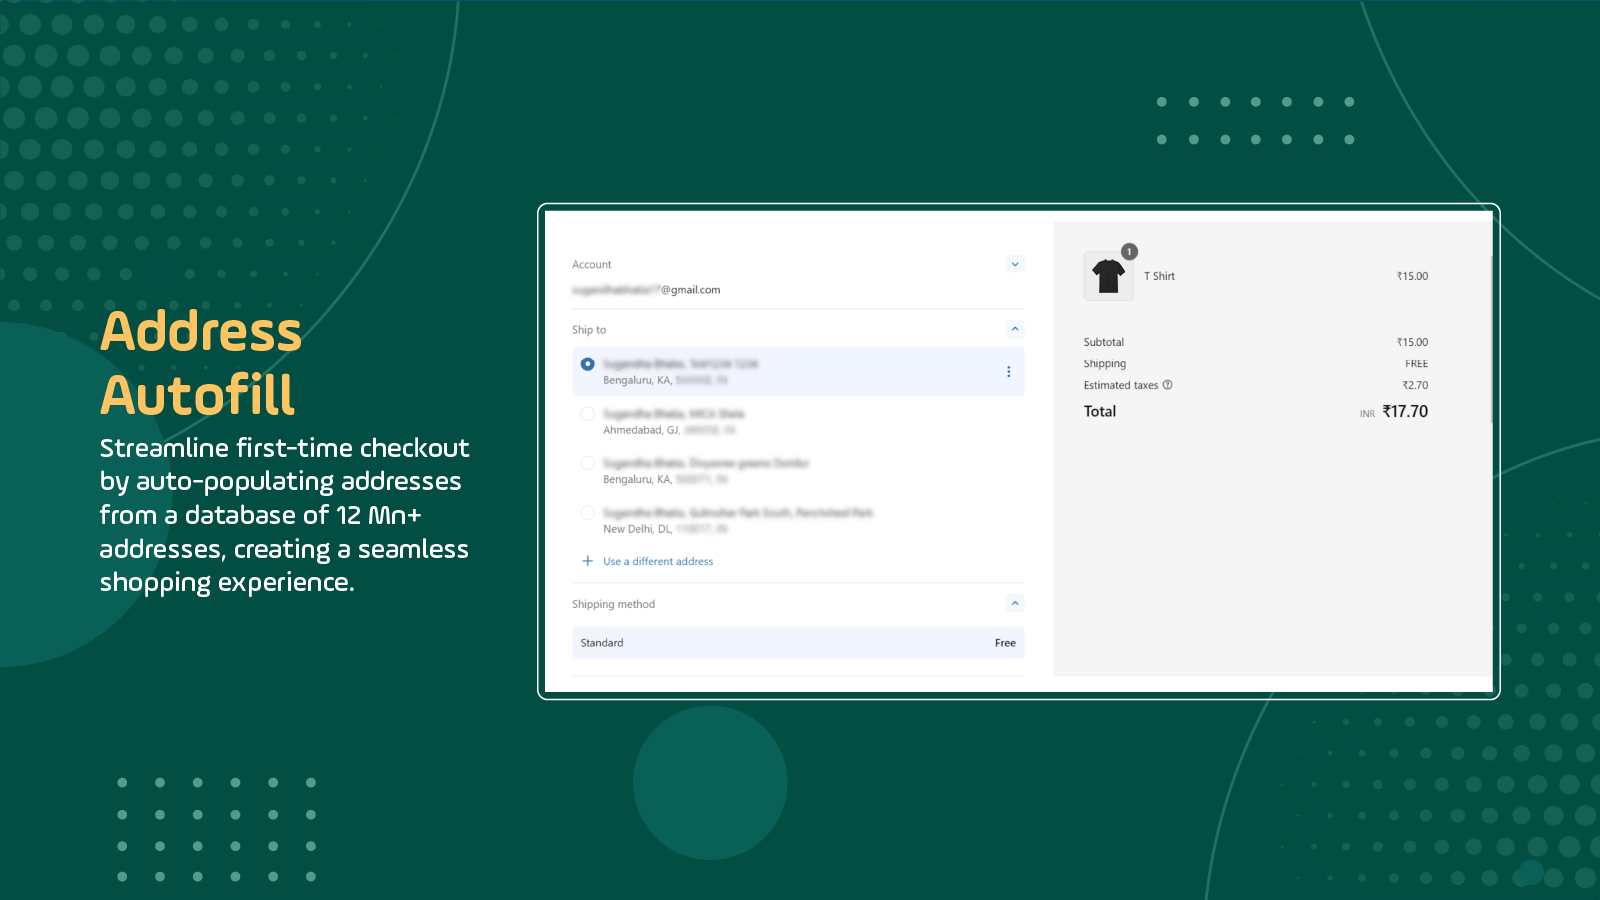This screenshot has width=1600, height=900.
Task: Expand the Account section chevron
Action: 1015,264
